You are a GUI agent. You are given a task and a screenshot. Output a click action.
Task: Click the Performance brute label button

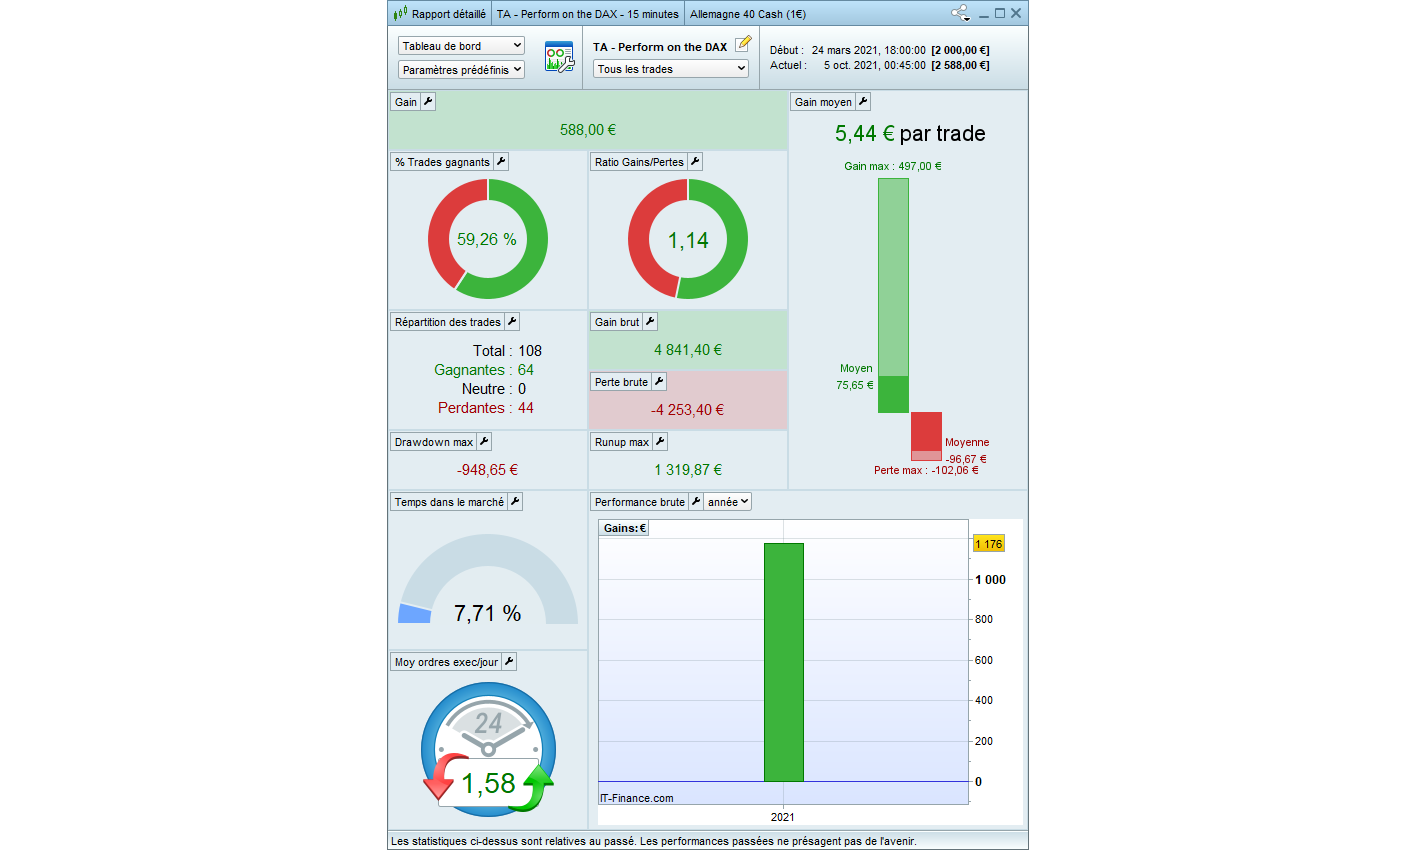tap(639, 502)
